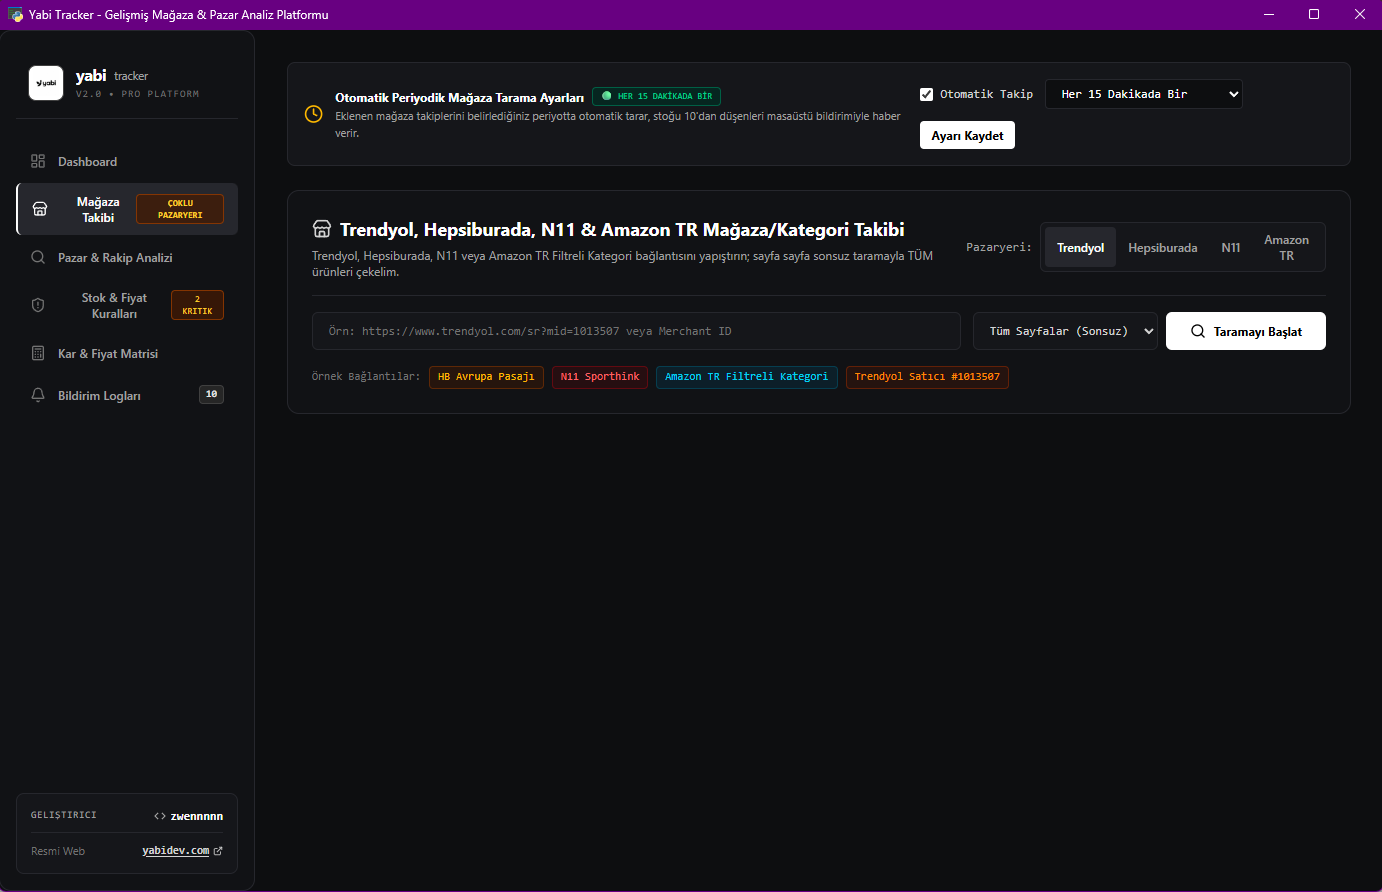Click the Stok & Fiyat Kuralları shield icon

click(38, 305)
